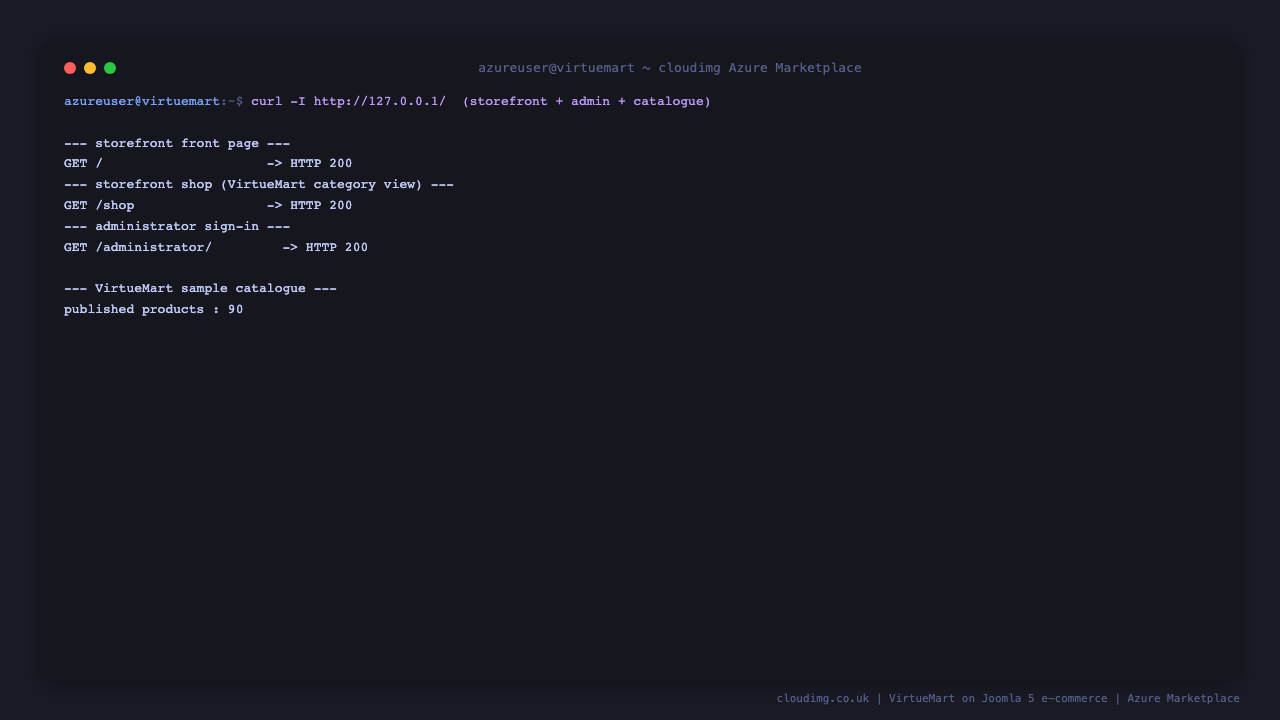1280x720 pixels.
Task: Click the red close window dot
Action: pyautogui.click(x=70, y=68)
